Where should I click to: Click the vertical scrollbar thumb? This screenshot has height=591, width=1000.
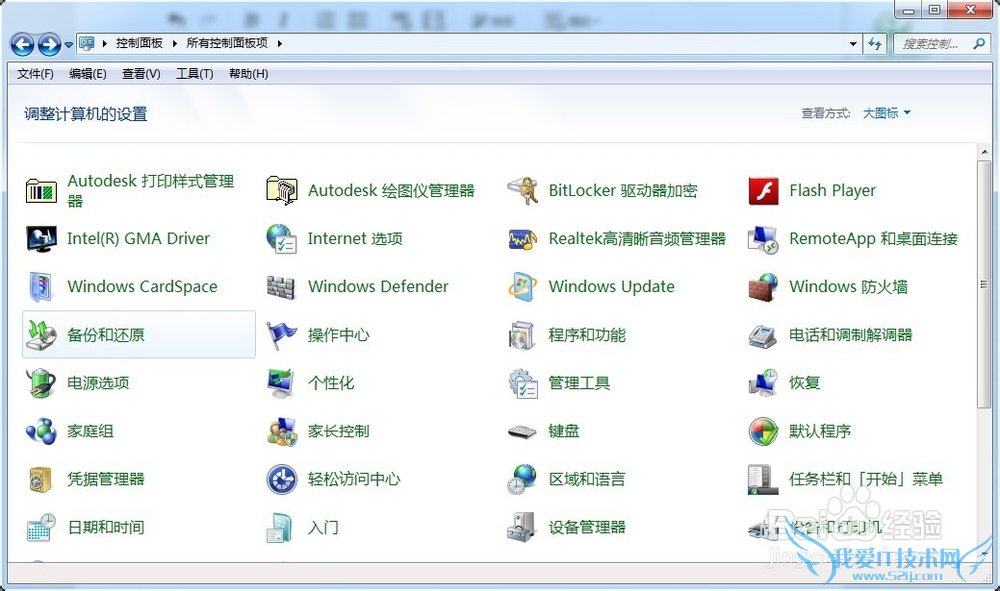tap(984, 284)
